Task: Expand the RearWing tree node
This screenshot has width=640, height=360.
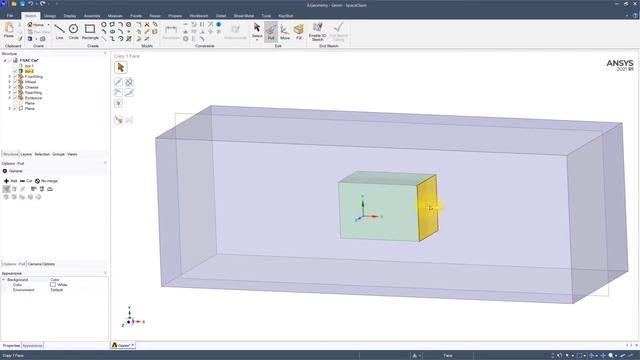Action: (10, 93)
